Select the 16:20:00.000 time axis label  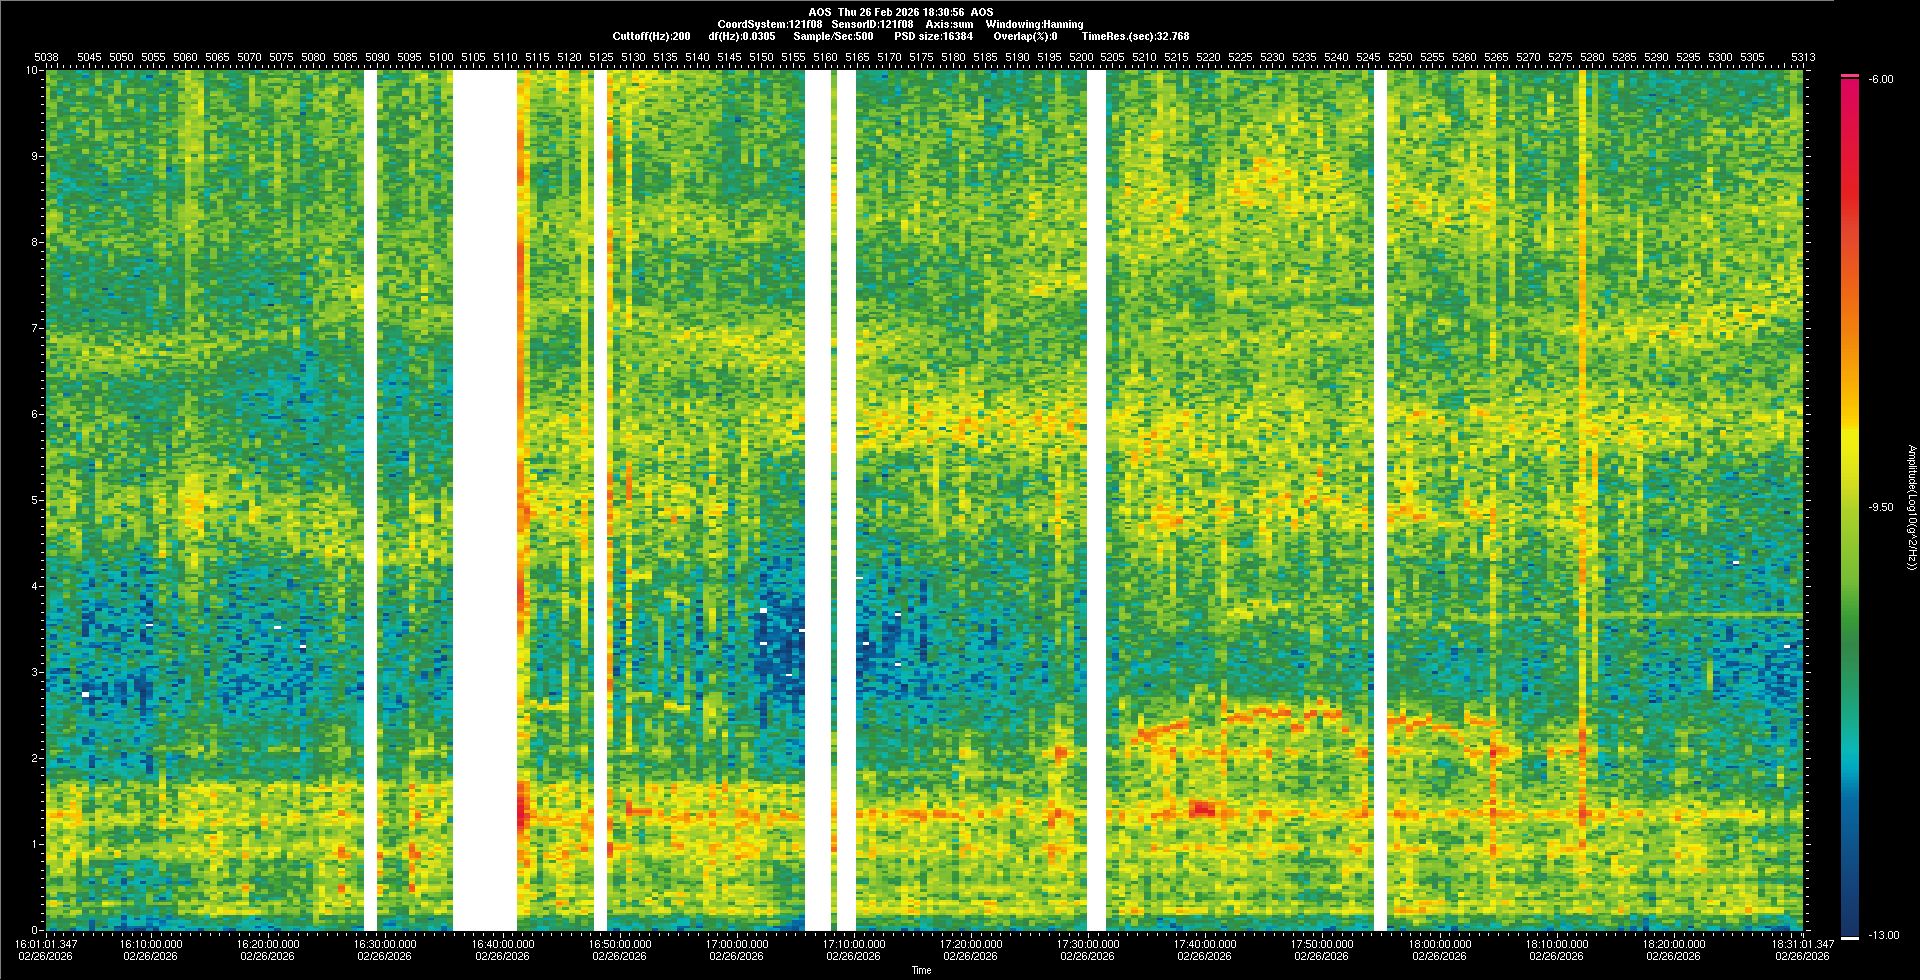(x=268, y=943)
